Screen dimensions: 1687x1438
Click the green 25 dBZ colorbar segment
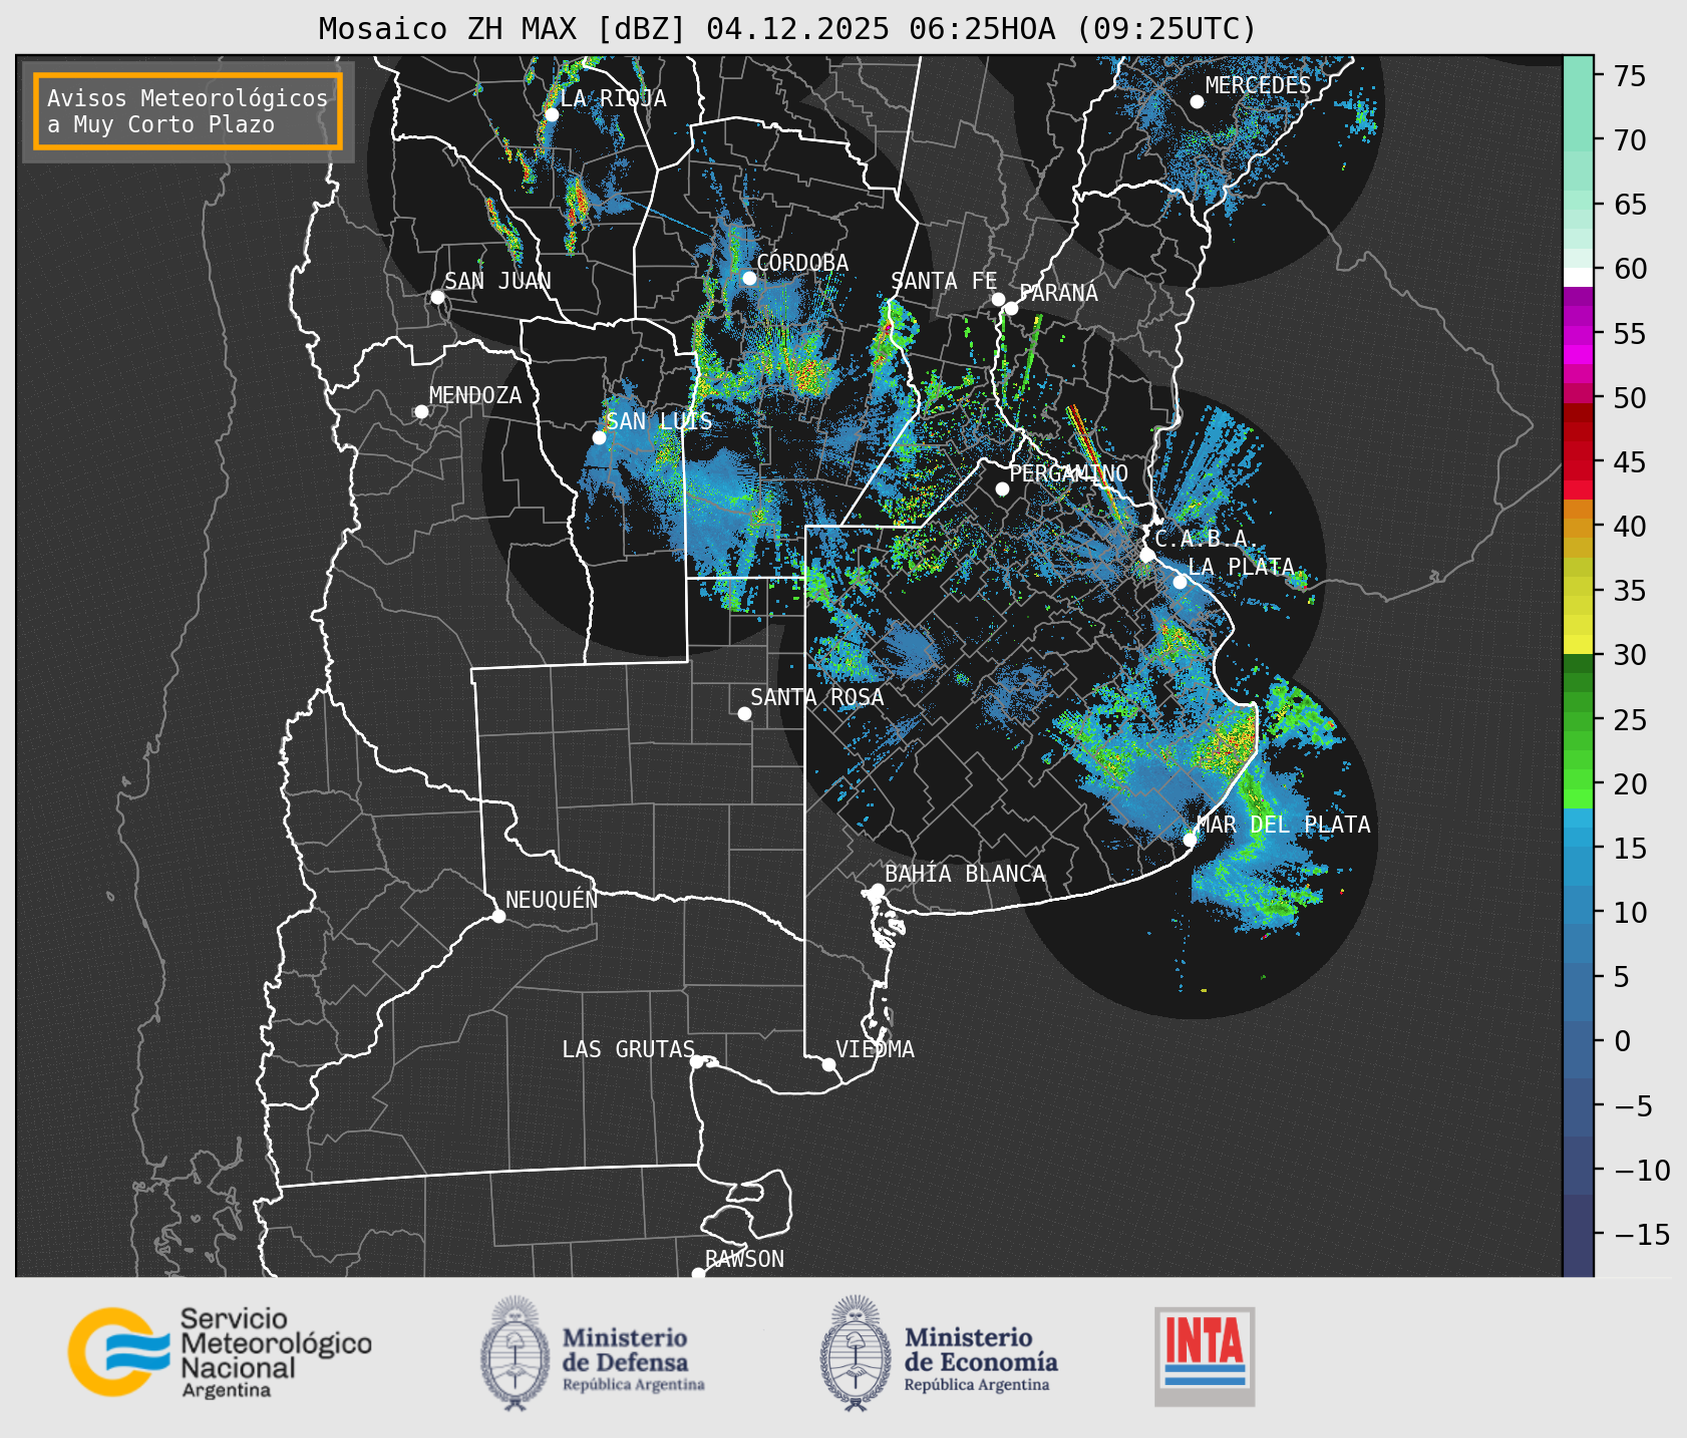click(x=1577, y=720)
